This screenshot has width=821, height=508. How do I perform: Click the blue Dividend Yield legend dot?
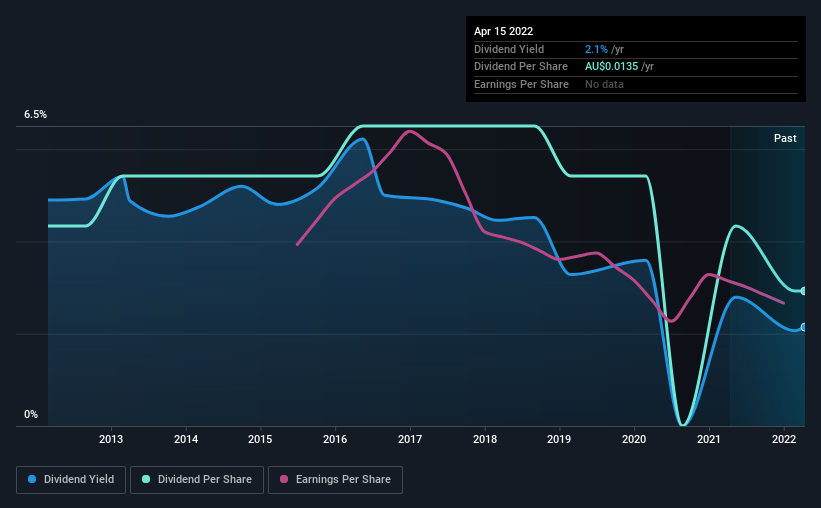32,479
